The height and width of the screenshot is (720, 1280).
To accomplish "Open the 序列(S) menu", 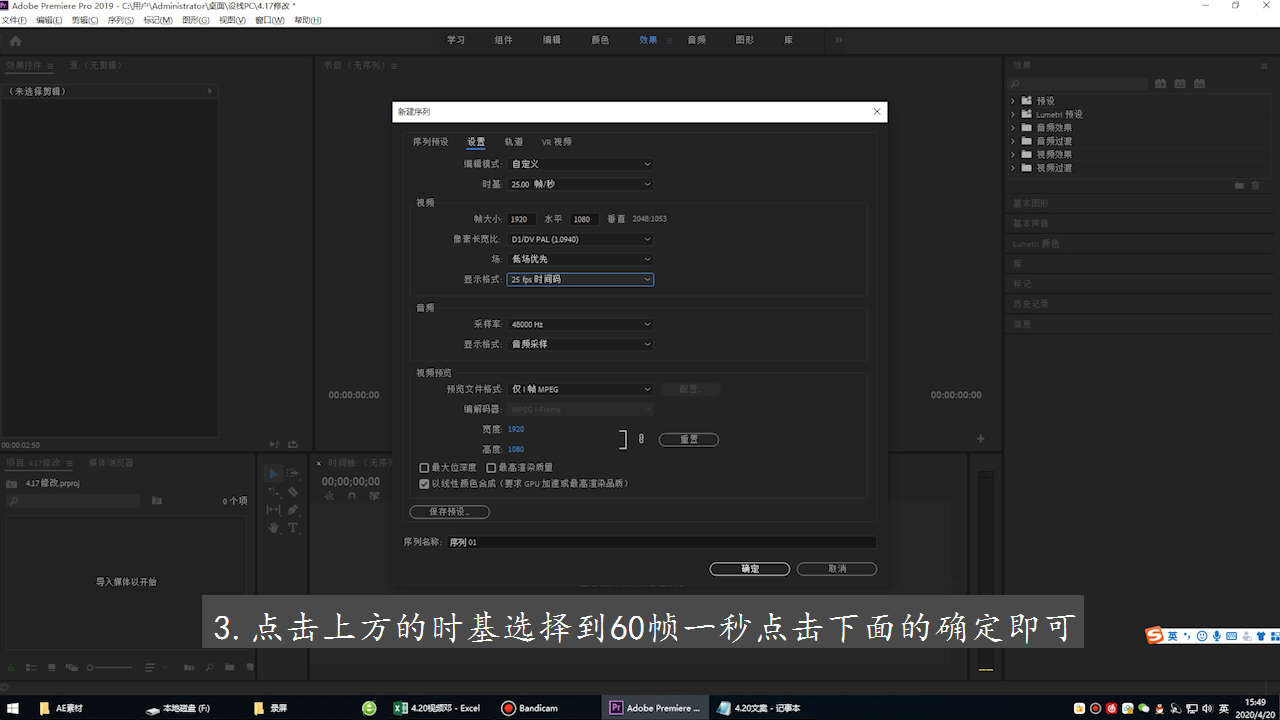I will 121,20.
